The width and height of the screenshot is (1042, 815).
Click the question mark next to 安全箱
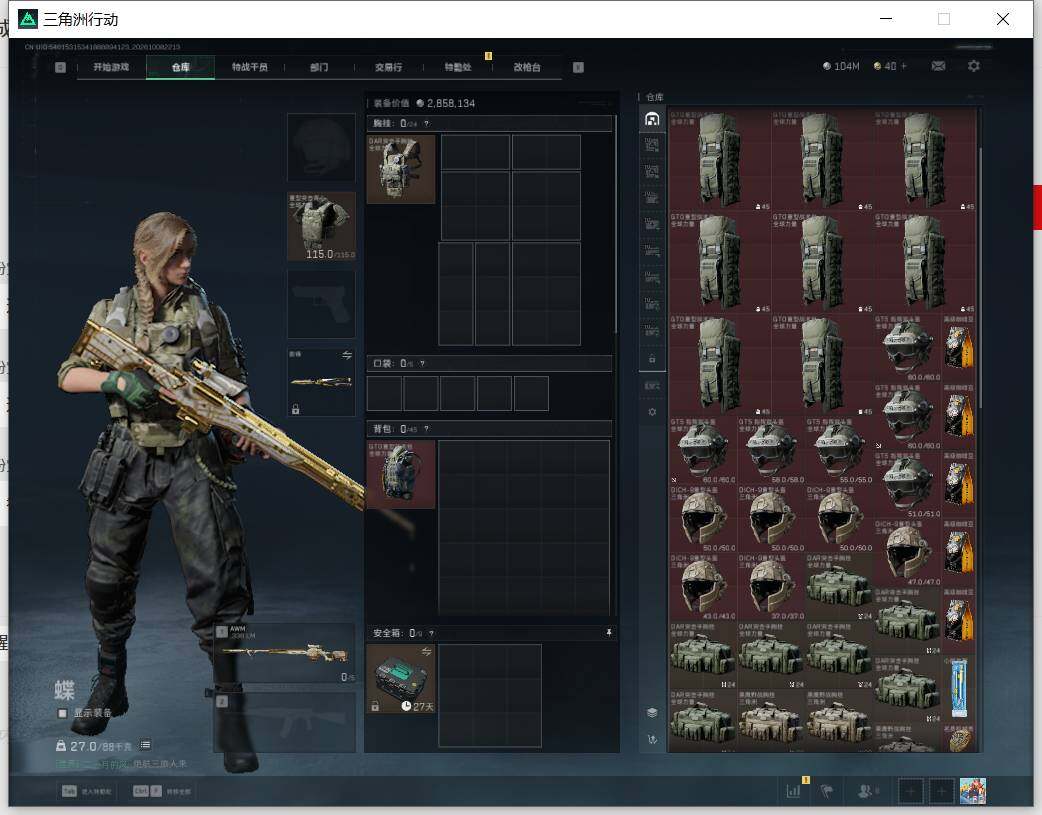[431, 634]
